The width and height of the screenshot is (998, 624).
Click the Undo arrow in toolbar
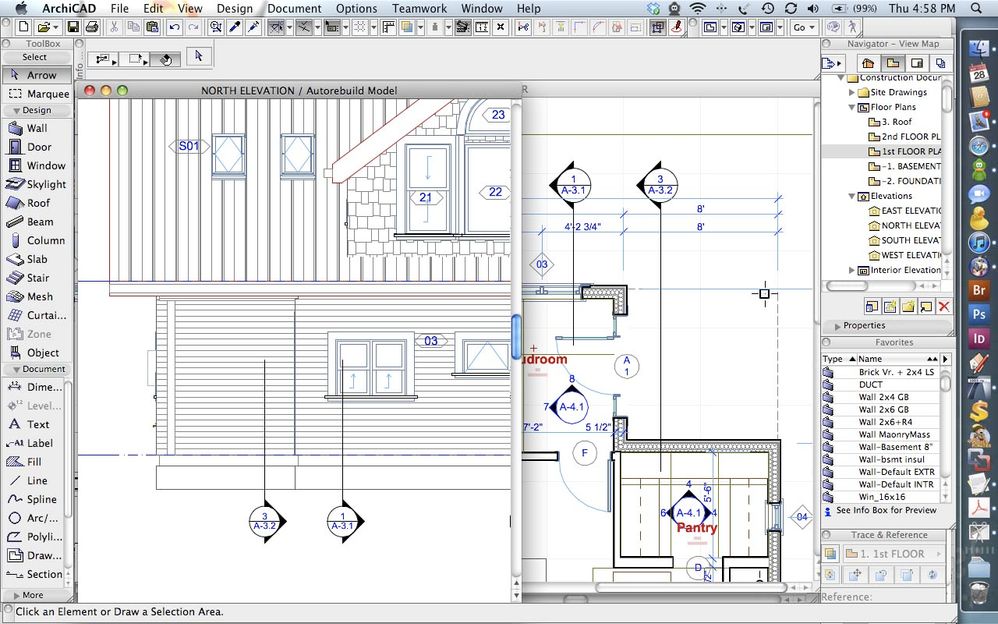click(x=175, y=27)
